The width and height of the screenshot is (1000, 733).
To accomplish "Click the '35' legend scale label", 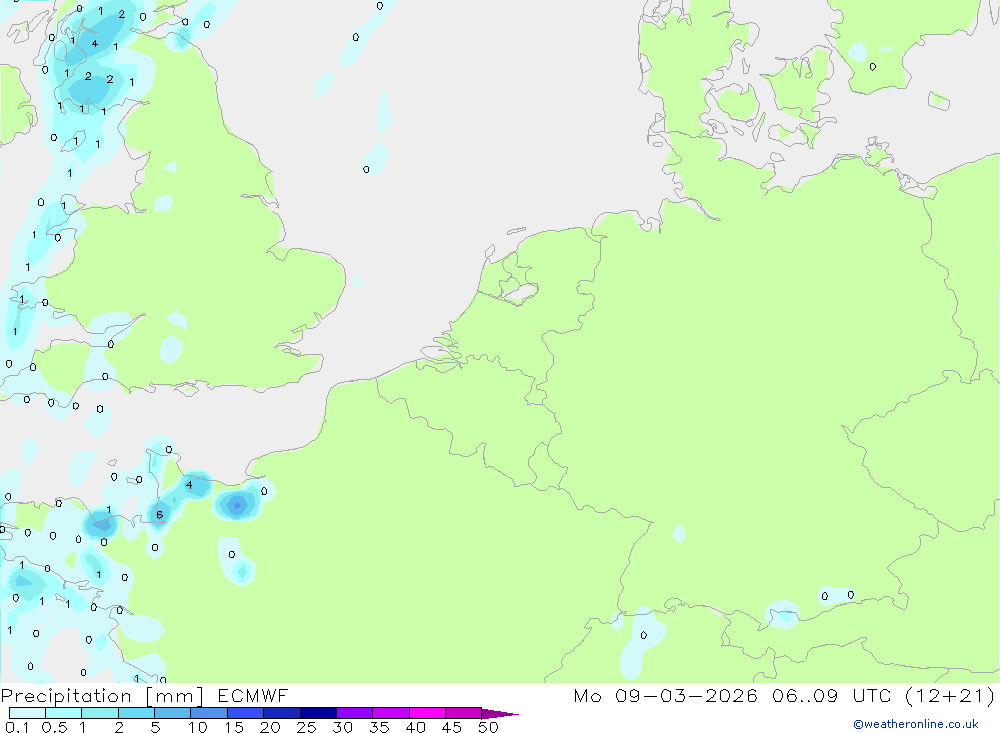I will (x=379, y=727).
